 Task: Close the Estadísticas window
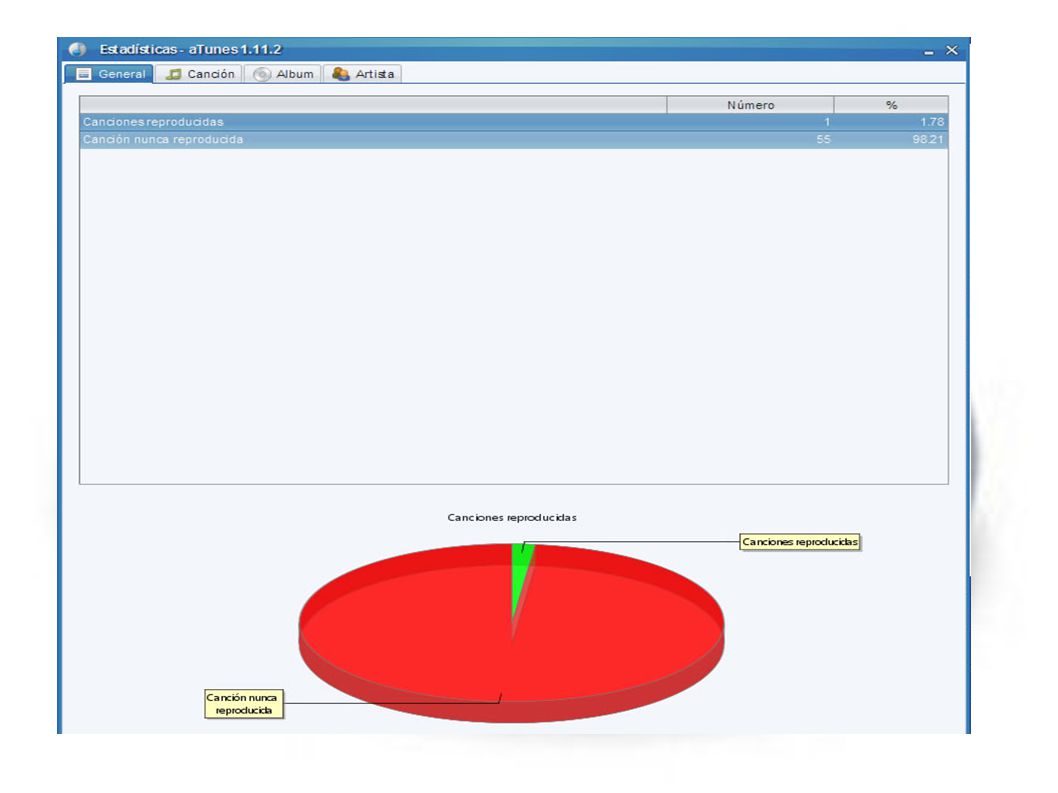coord(951,50)
